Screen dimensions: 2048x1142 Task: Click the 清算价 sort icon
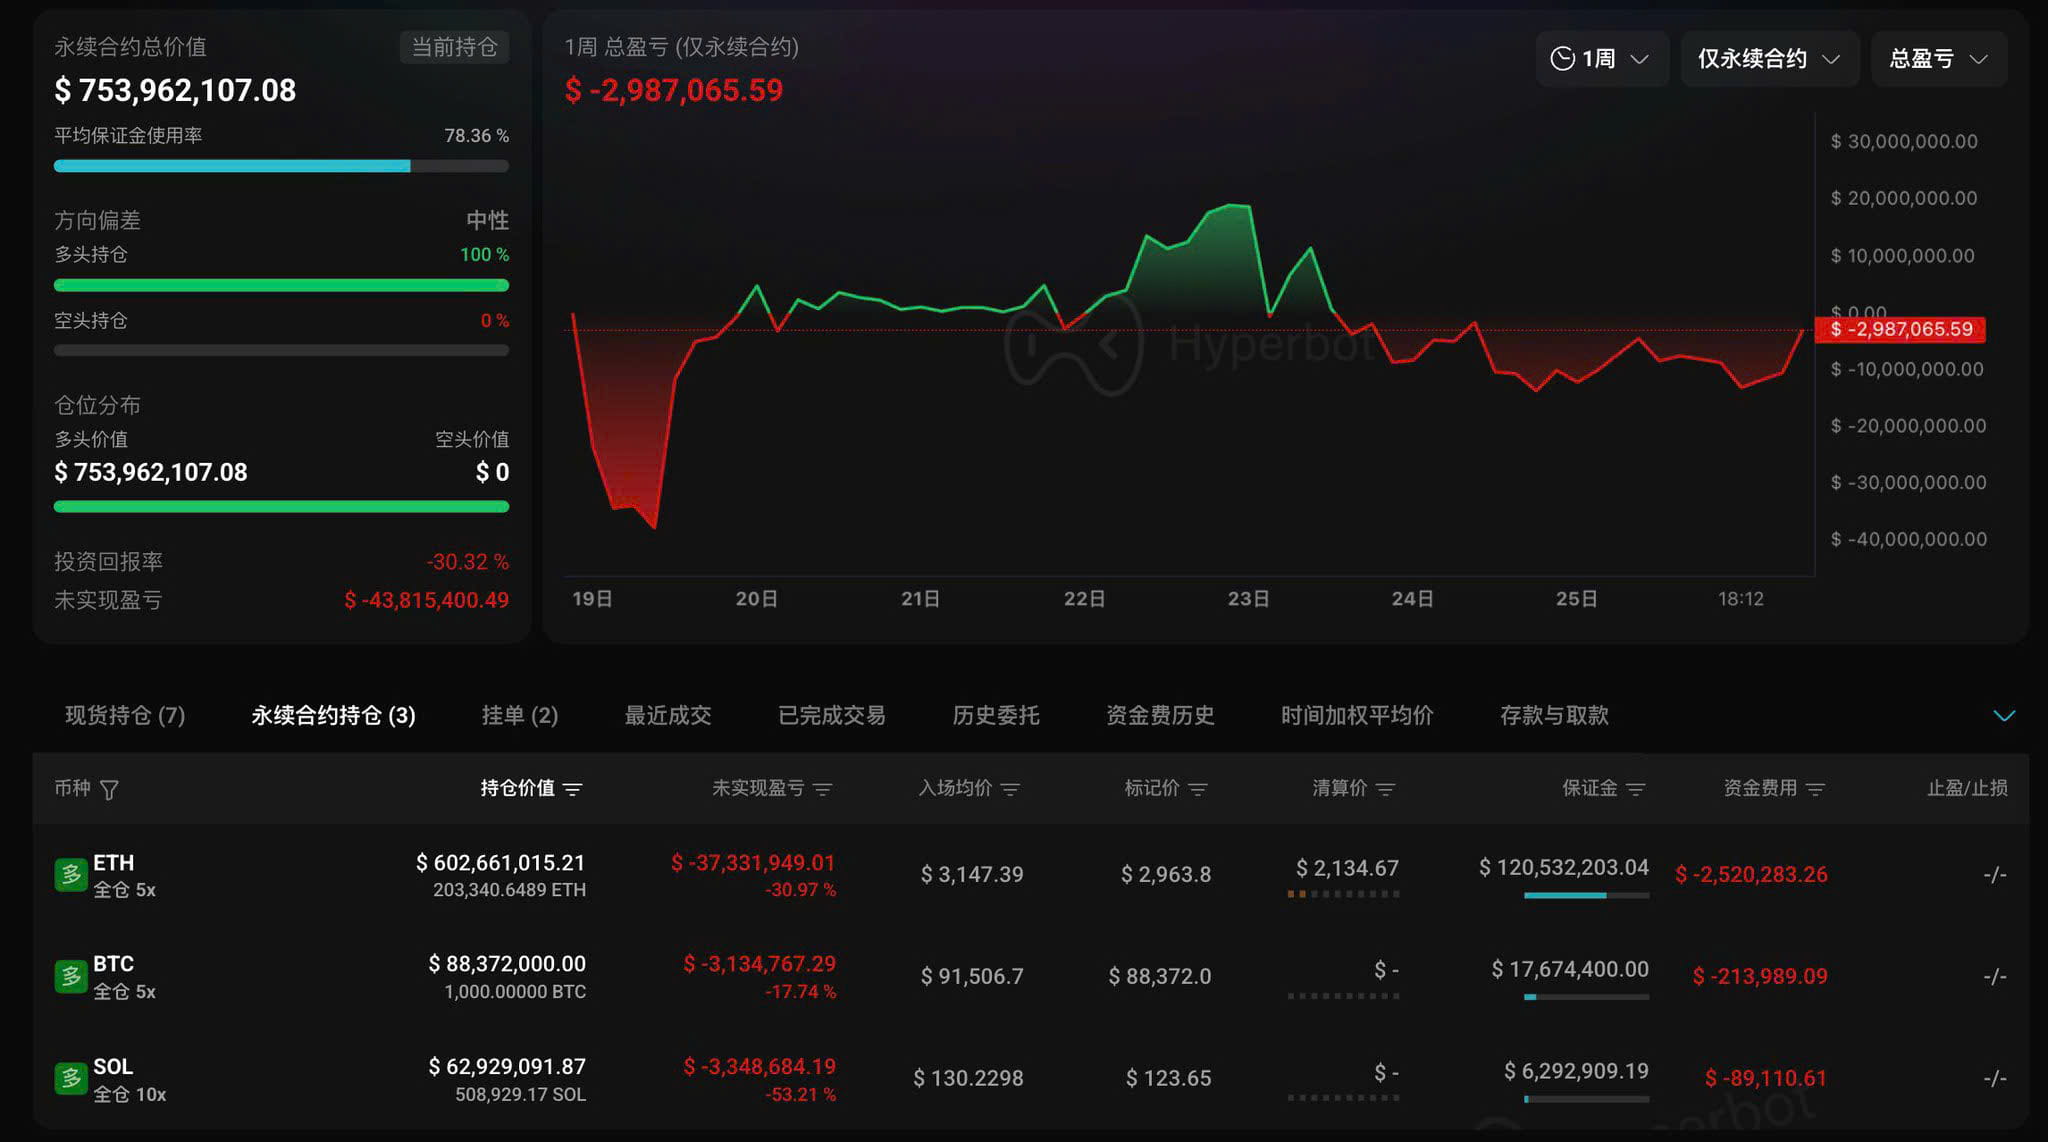[x=1385, y=789]
